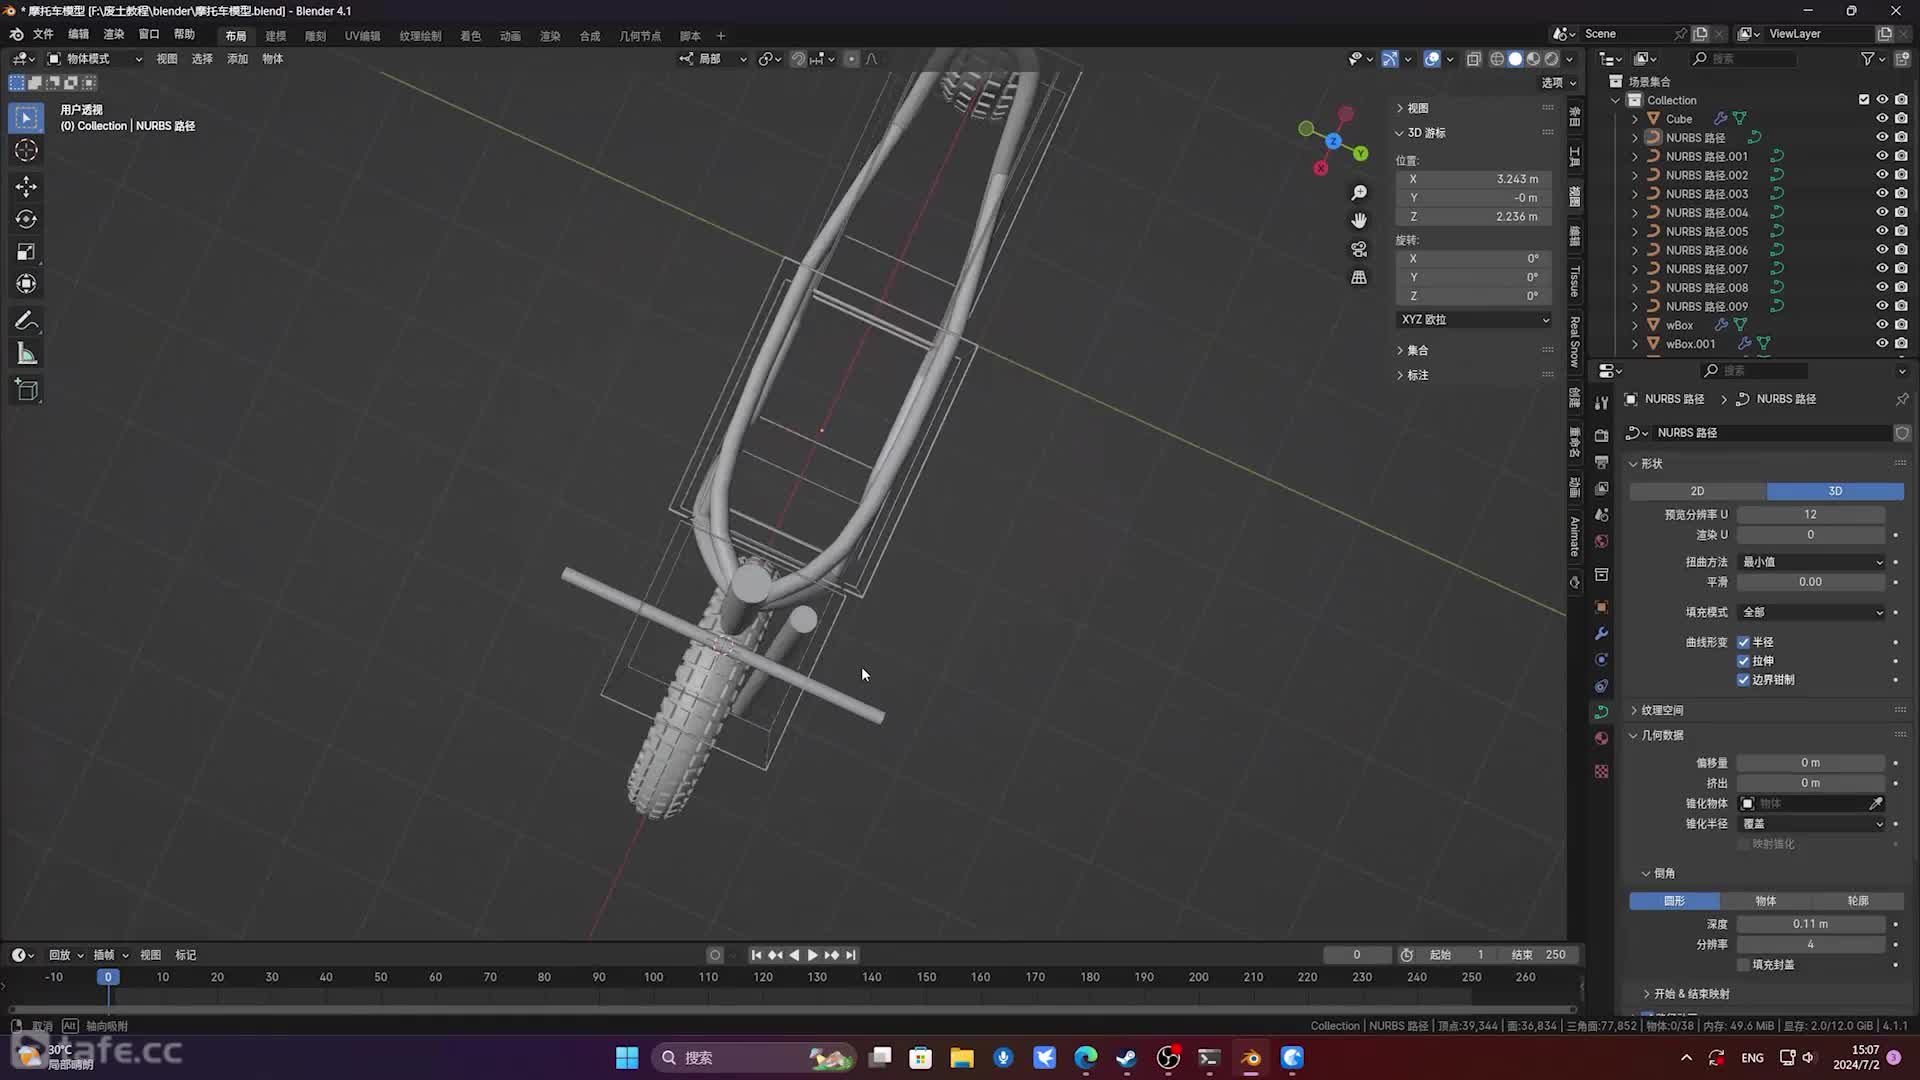The height and width of the screenshot is (1080, 1920).
Task: Play the animation forward
Action: (813, 955)
